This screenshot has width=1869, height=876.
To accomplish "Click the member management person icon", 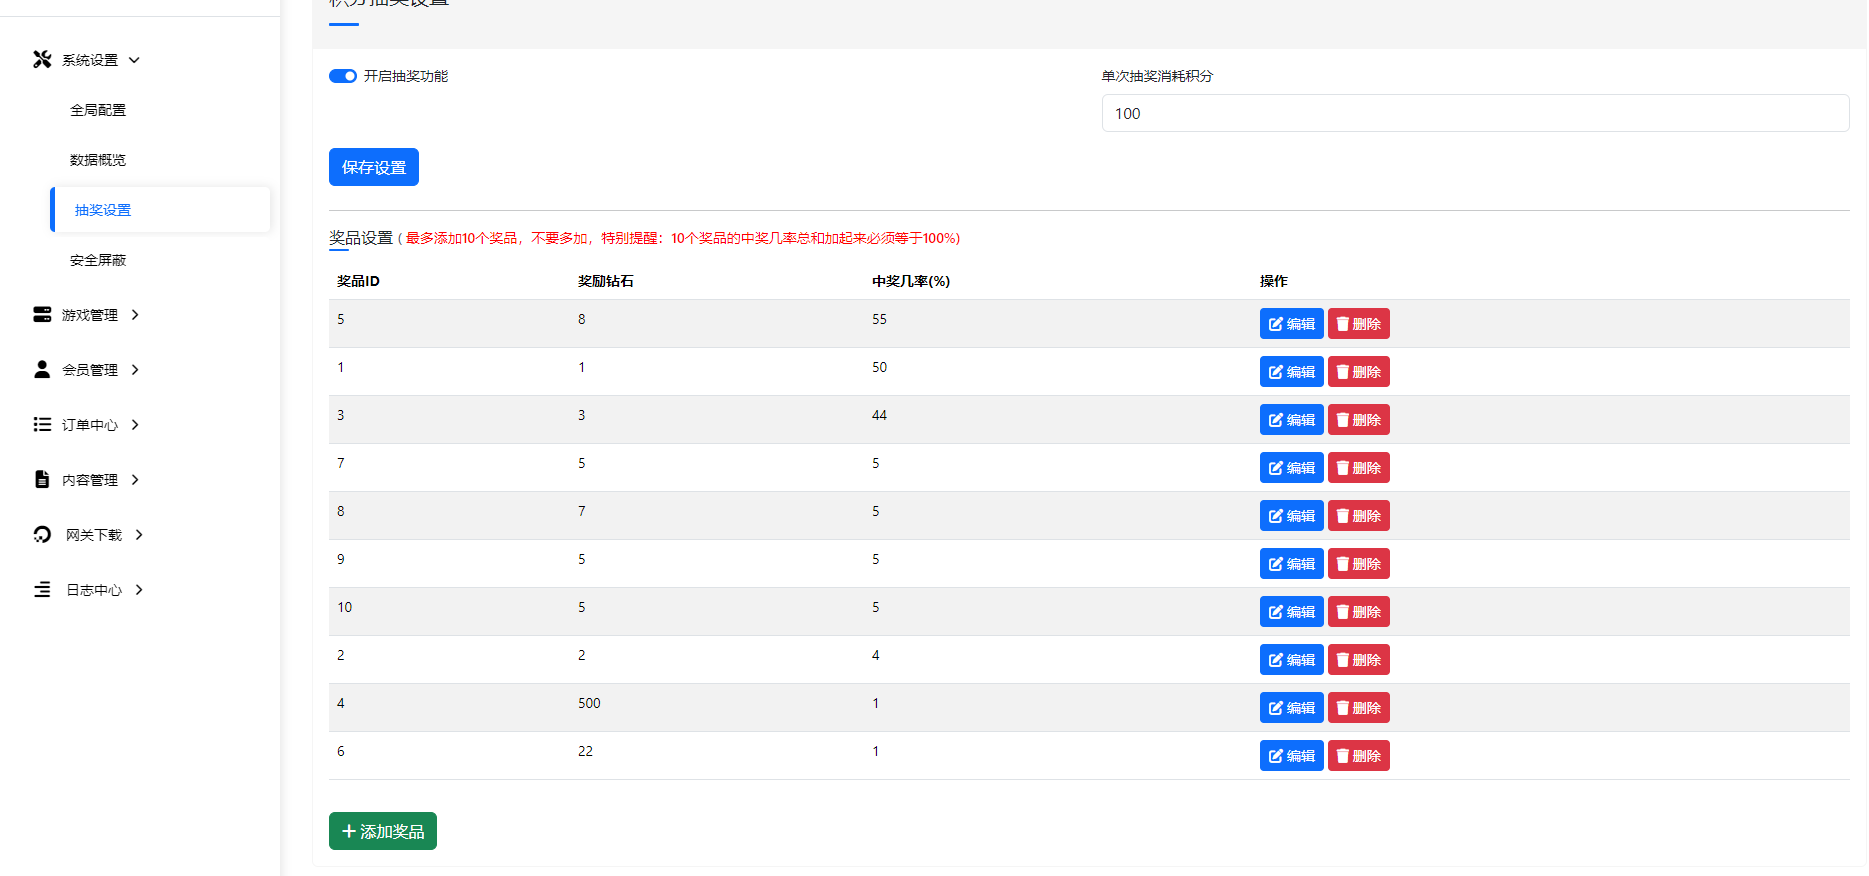I will (42, 370).
